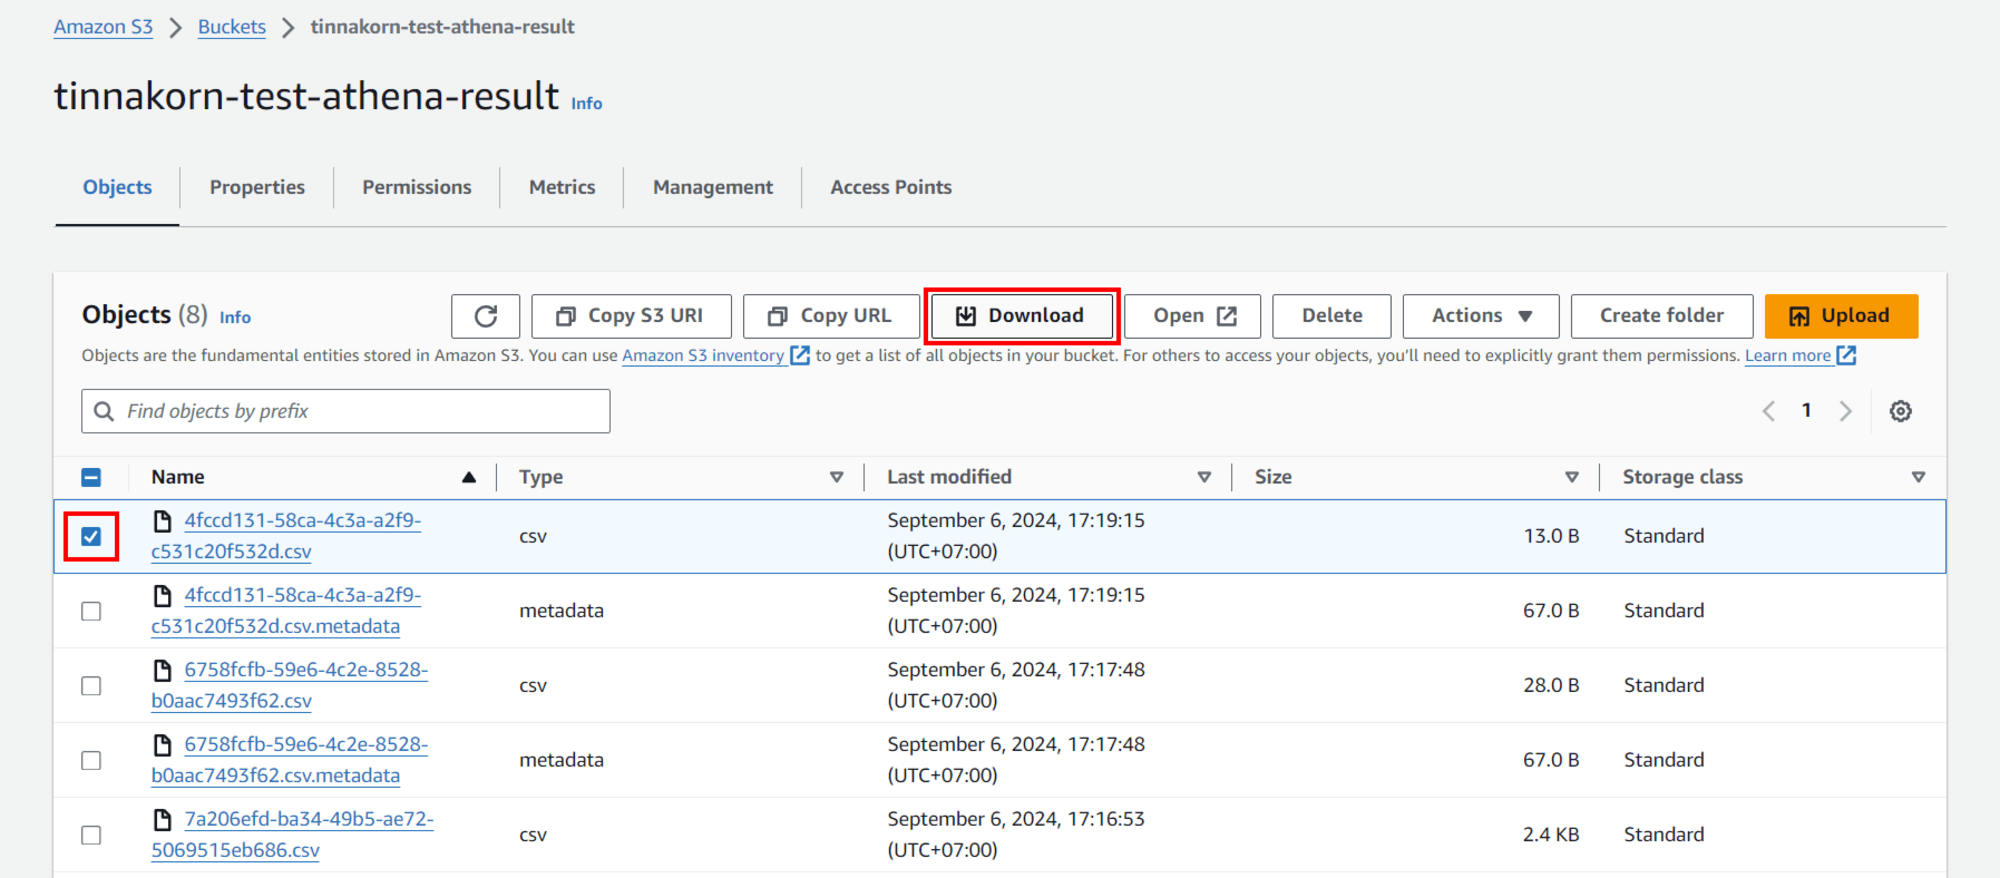Select the 7a206efd csv object checkbox
This screenshot has width=2000, height=878.
(91, 835)
